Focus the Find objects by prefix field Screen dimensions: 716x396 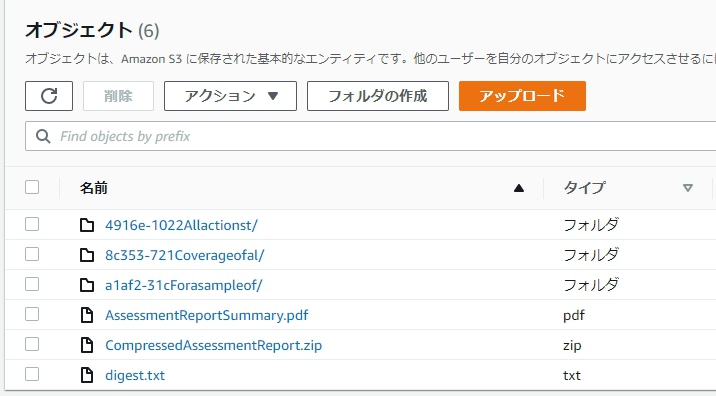[370, 136]
